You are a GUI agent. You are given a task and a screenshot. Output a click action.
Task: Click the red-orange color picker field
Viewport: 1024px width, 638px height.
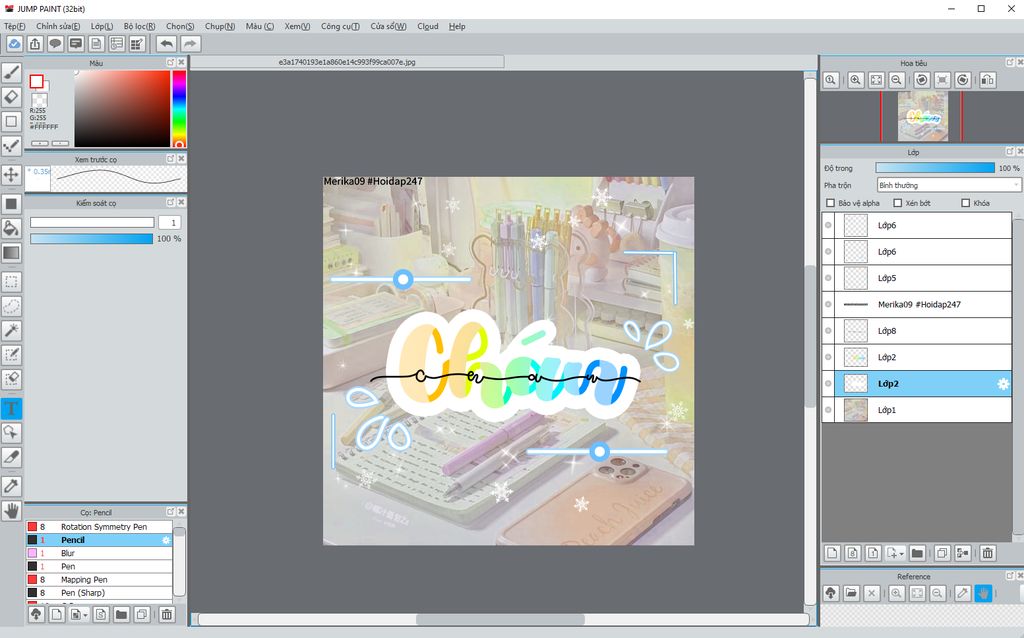pyautogui.click(x=122, y=108)
